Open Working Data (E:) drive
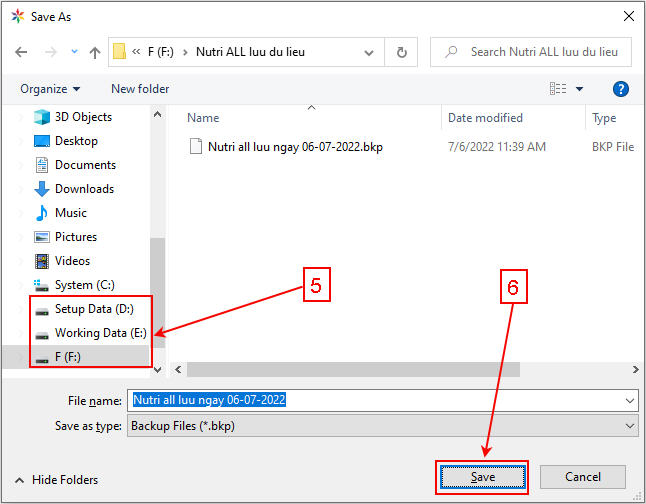The height and width of the screenshot is (504, 646). coord(100,333)
